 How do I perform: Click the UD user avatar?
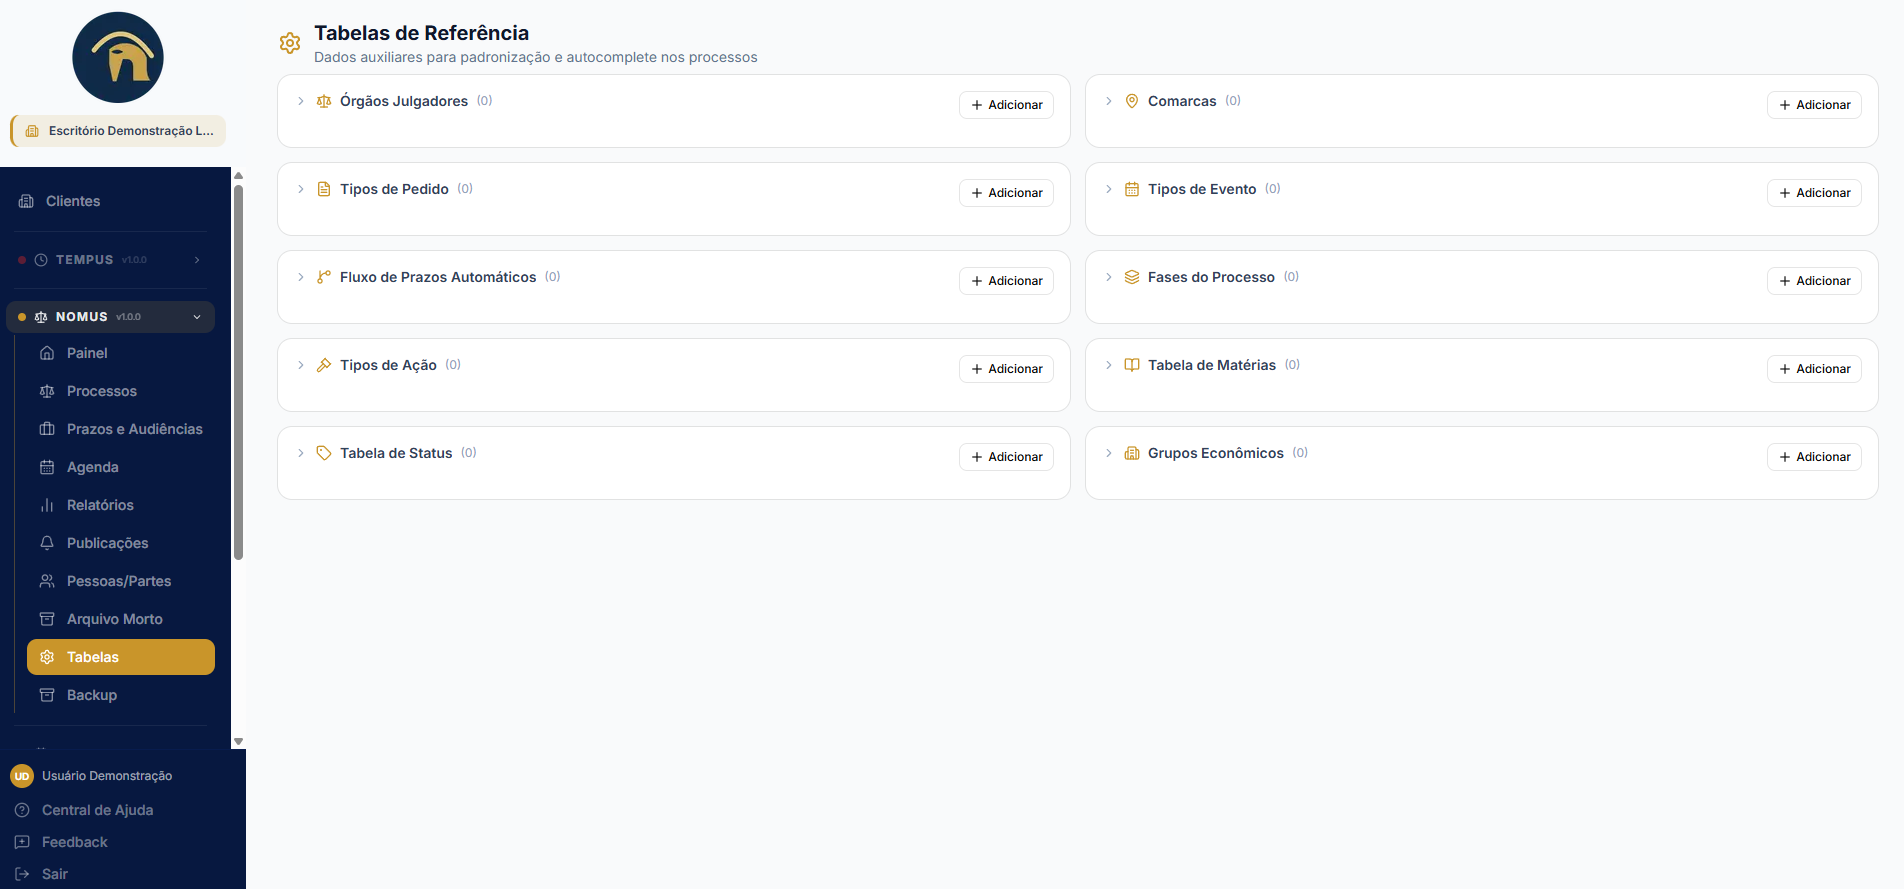click(x=22, y=776)
